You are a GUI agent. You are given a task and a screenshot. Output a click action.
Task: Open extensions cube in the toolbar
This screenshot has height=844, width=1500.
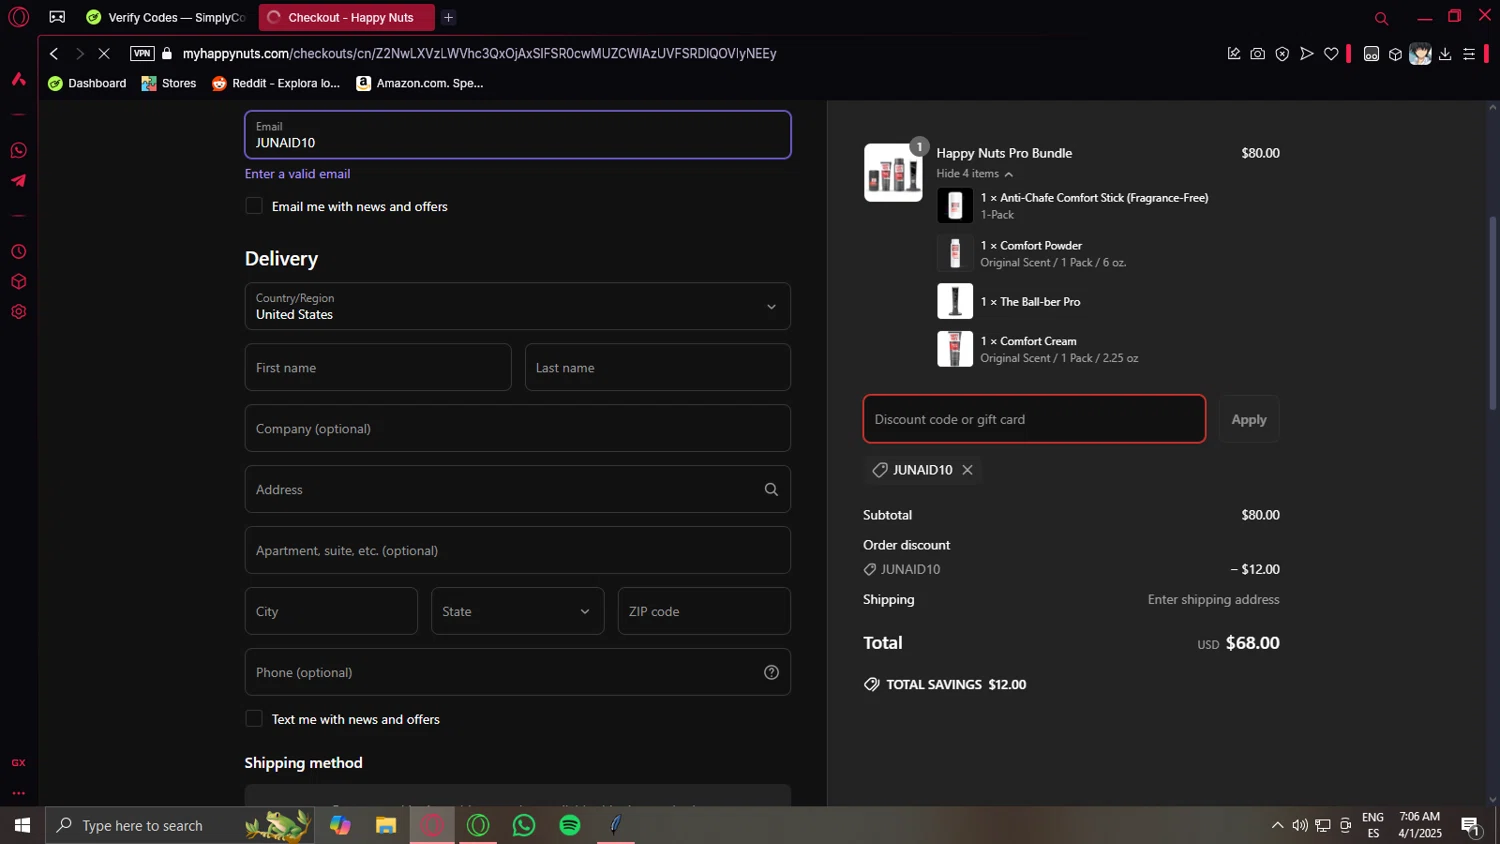click(1396, 54)
